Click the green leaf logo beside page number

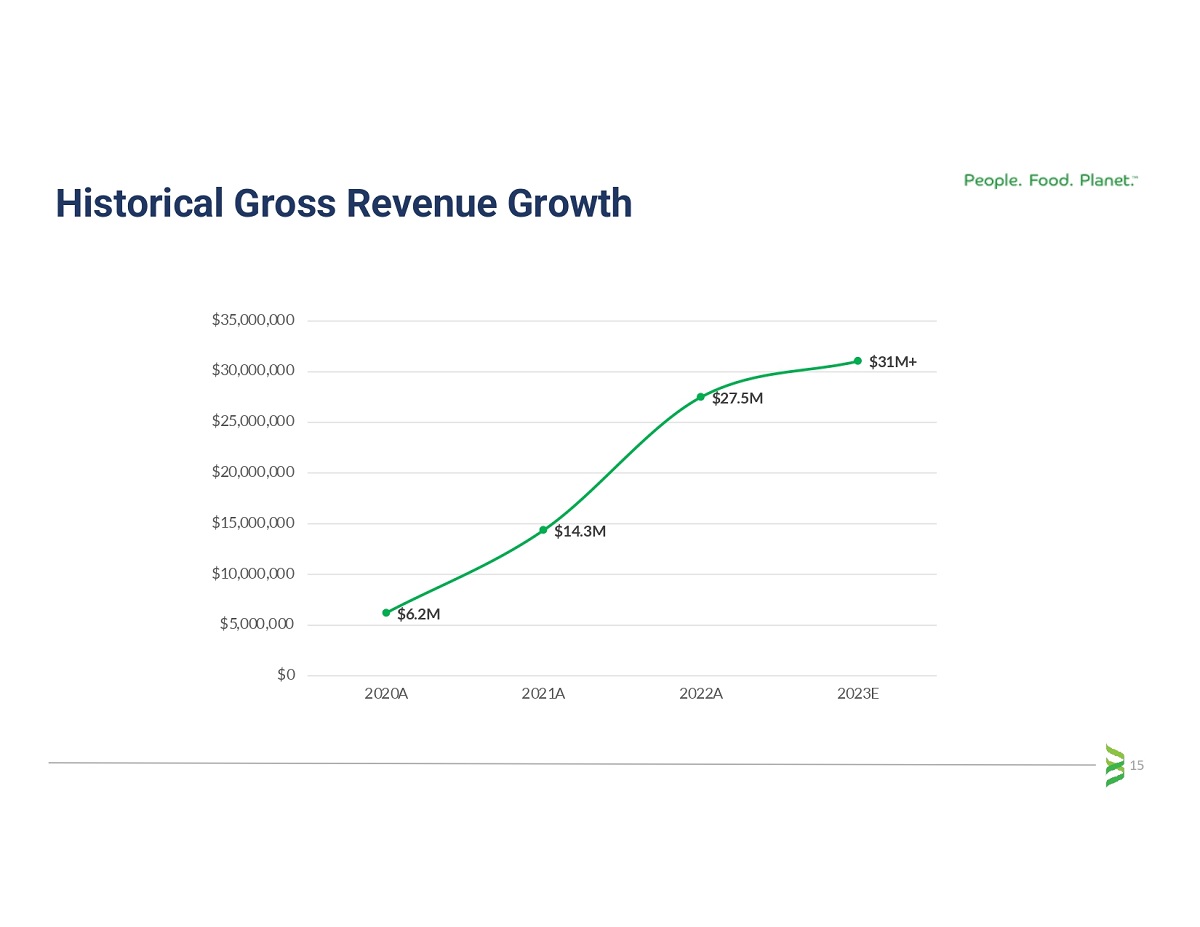[1114, 765]
